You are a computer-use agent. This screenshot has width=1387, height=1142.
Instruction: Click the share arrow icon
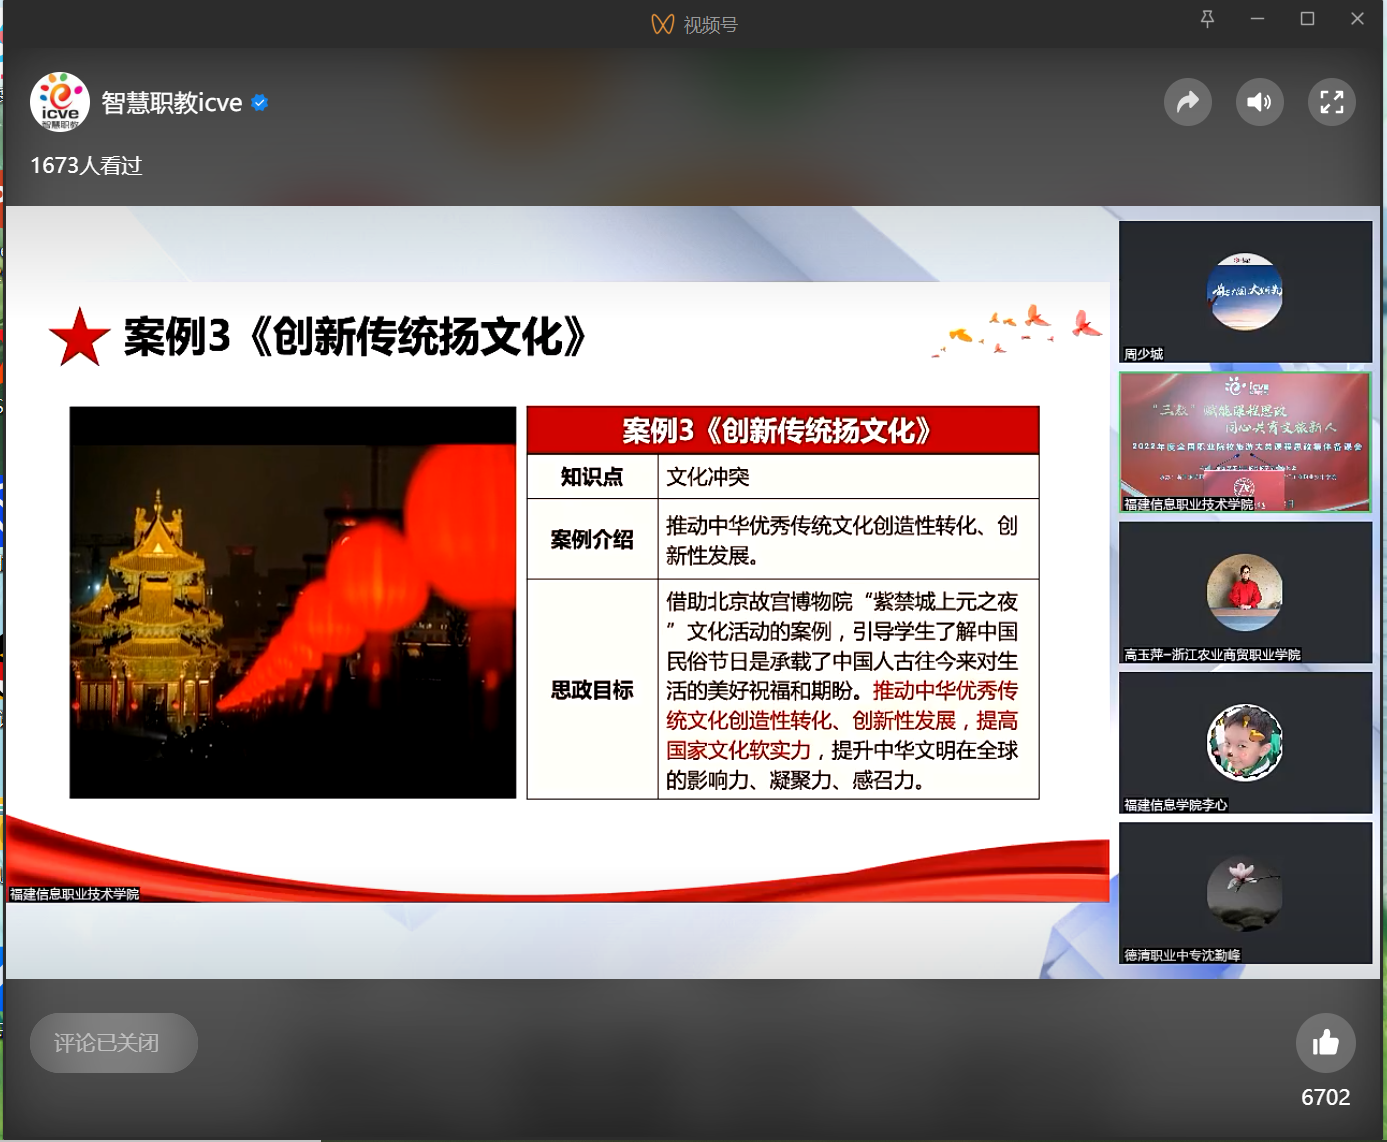coord(1187,102)
